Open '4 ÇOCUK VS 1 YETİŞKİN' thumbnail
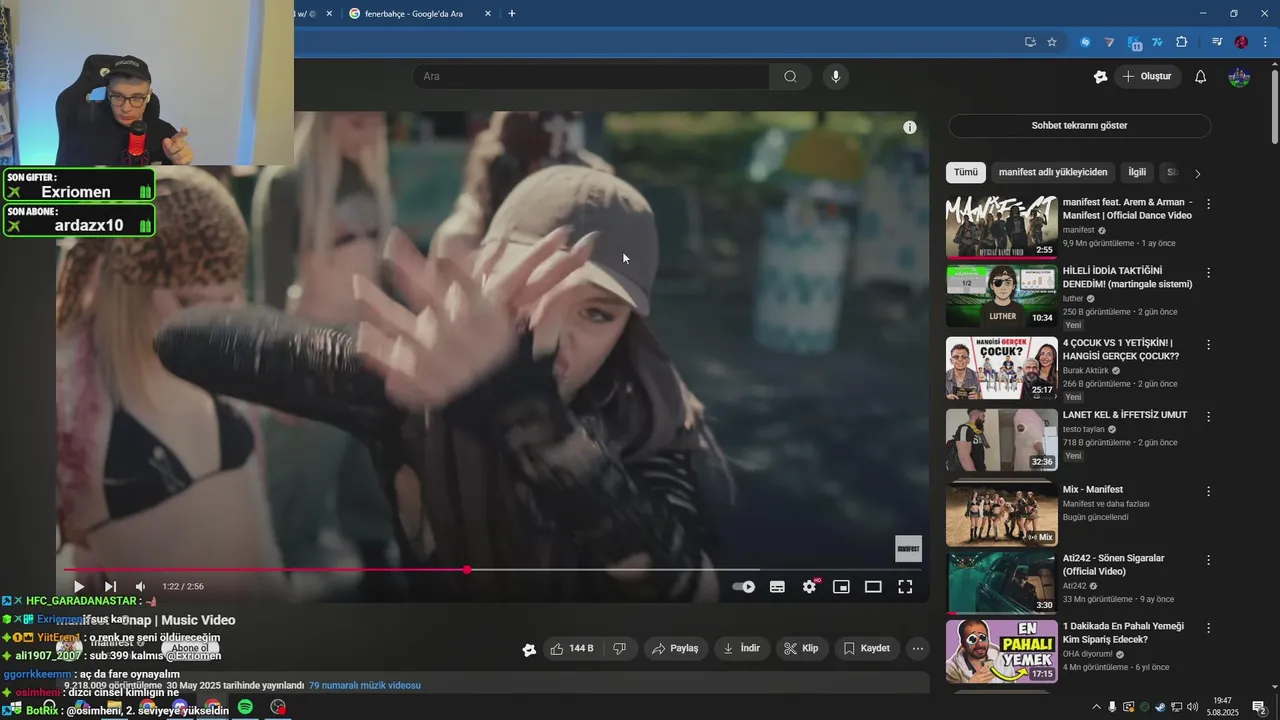This screenshot has width=1280, height=720. coord(1001,368)
